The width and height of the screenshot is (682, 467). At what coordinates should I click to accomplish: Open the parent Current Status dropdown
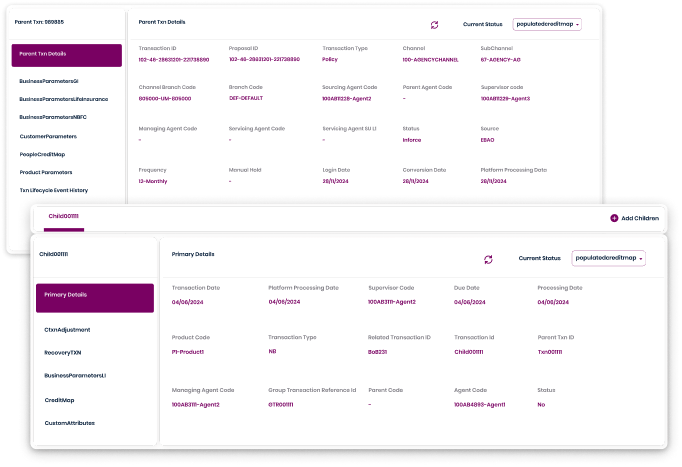(x=547, y=24)
